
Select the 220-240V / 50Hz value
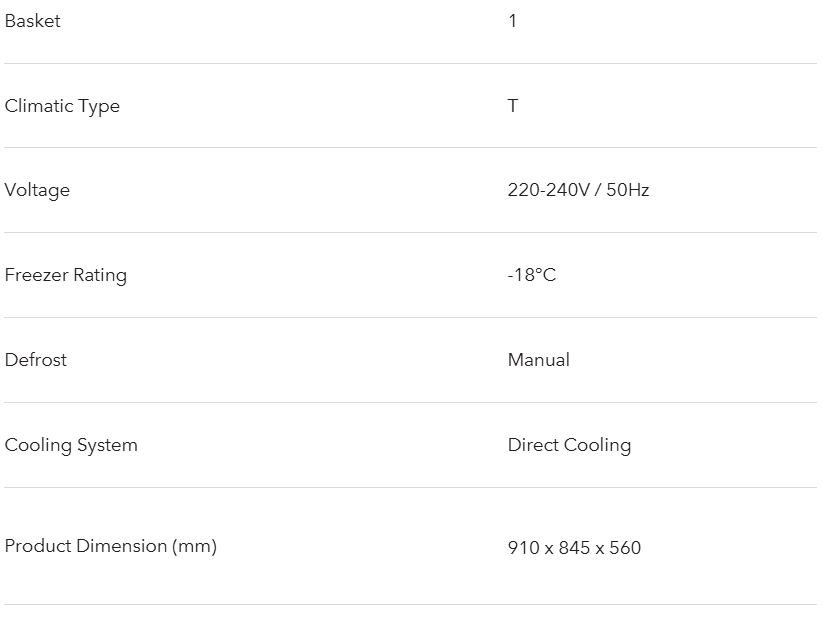pos(578,190)
